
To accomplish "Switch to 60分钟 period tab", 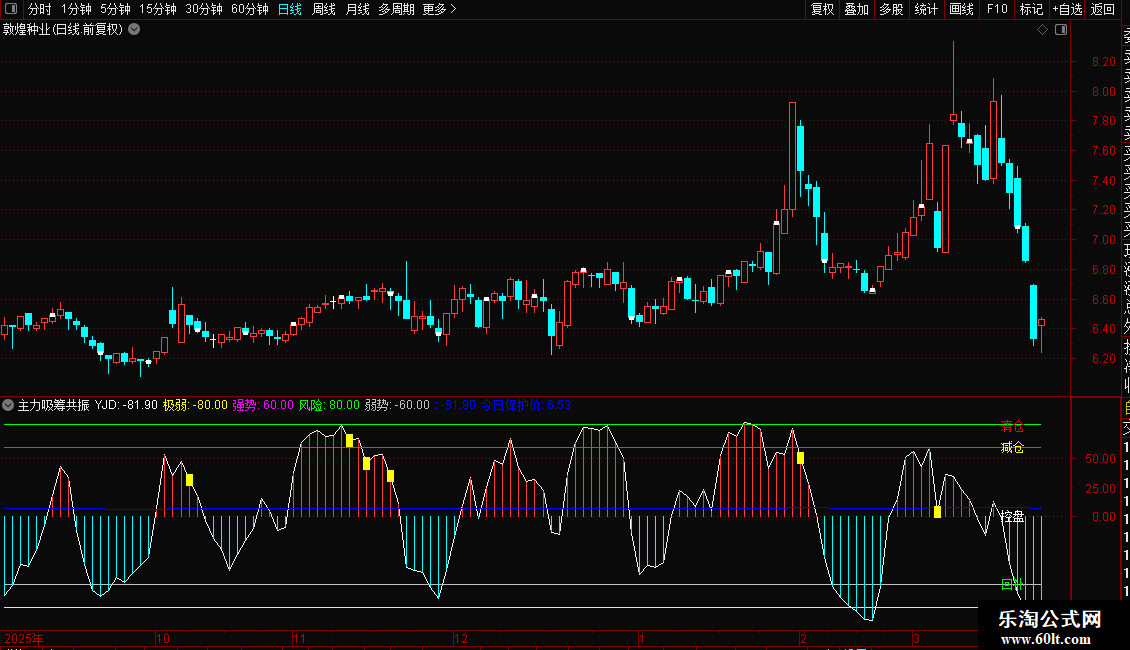I will 249,9.
